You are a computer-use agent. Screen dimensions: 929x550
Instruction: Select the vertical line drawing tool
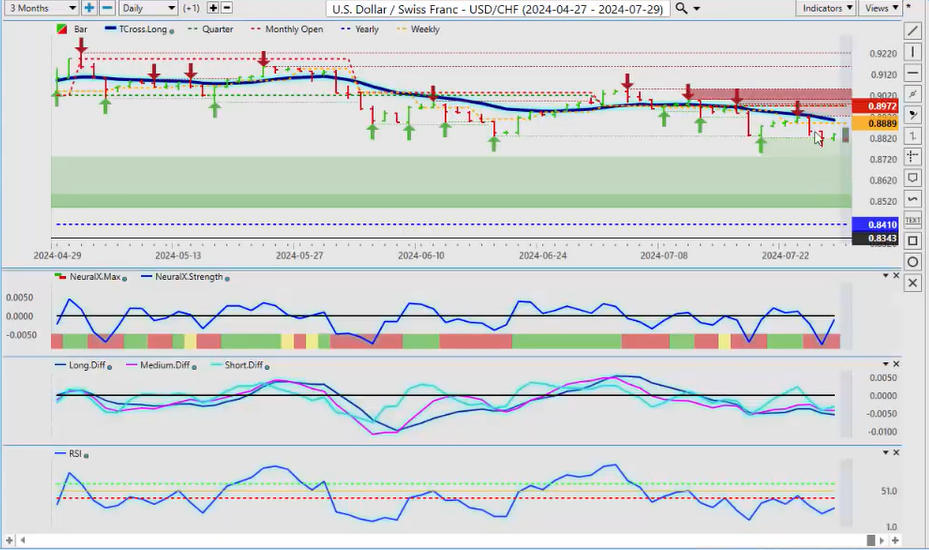pyautogui.click(x=913, y=52)
